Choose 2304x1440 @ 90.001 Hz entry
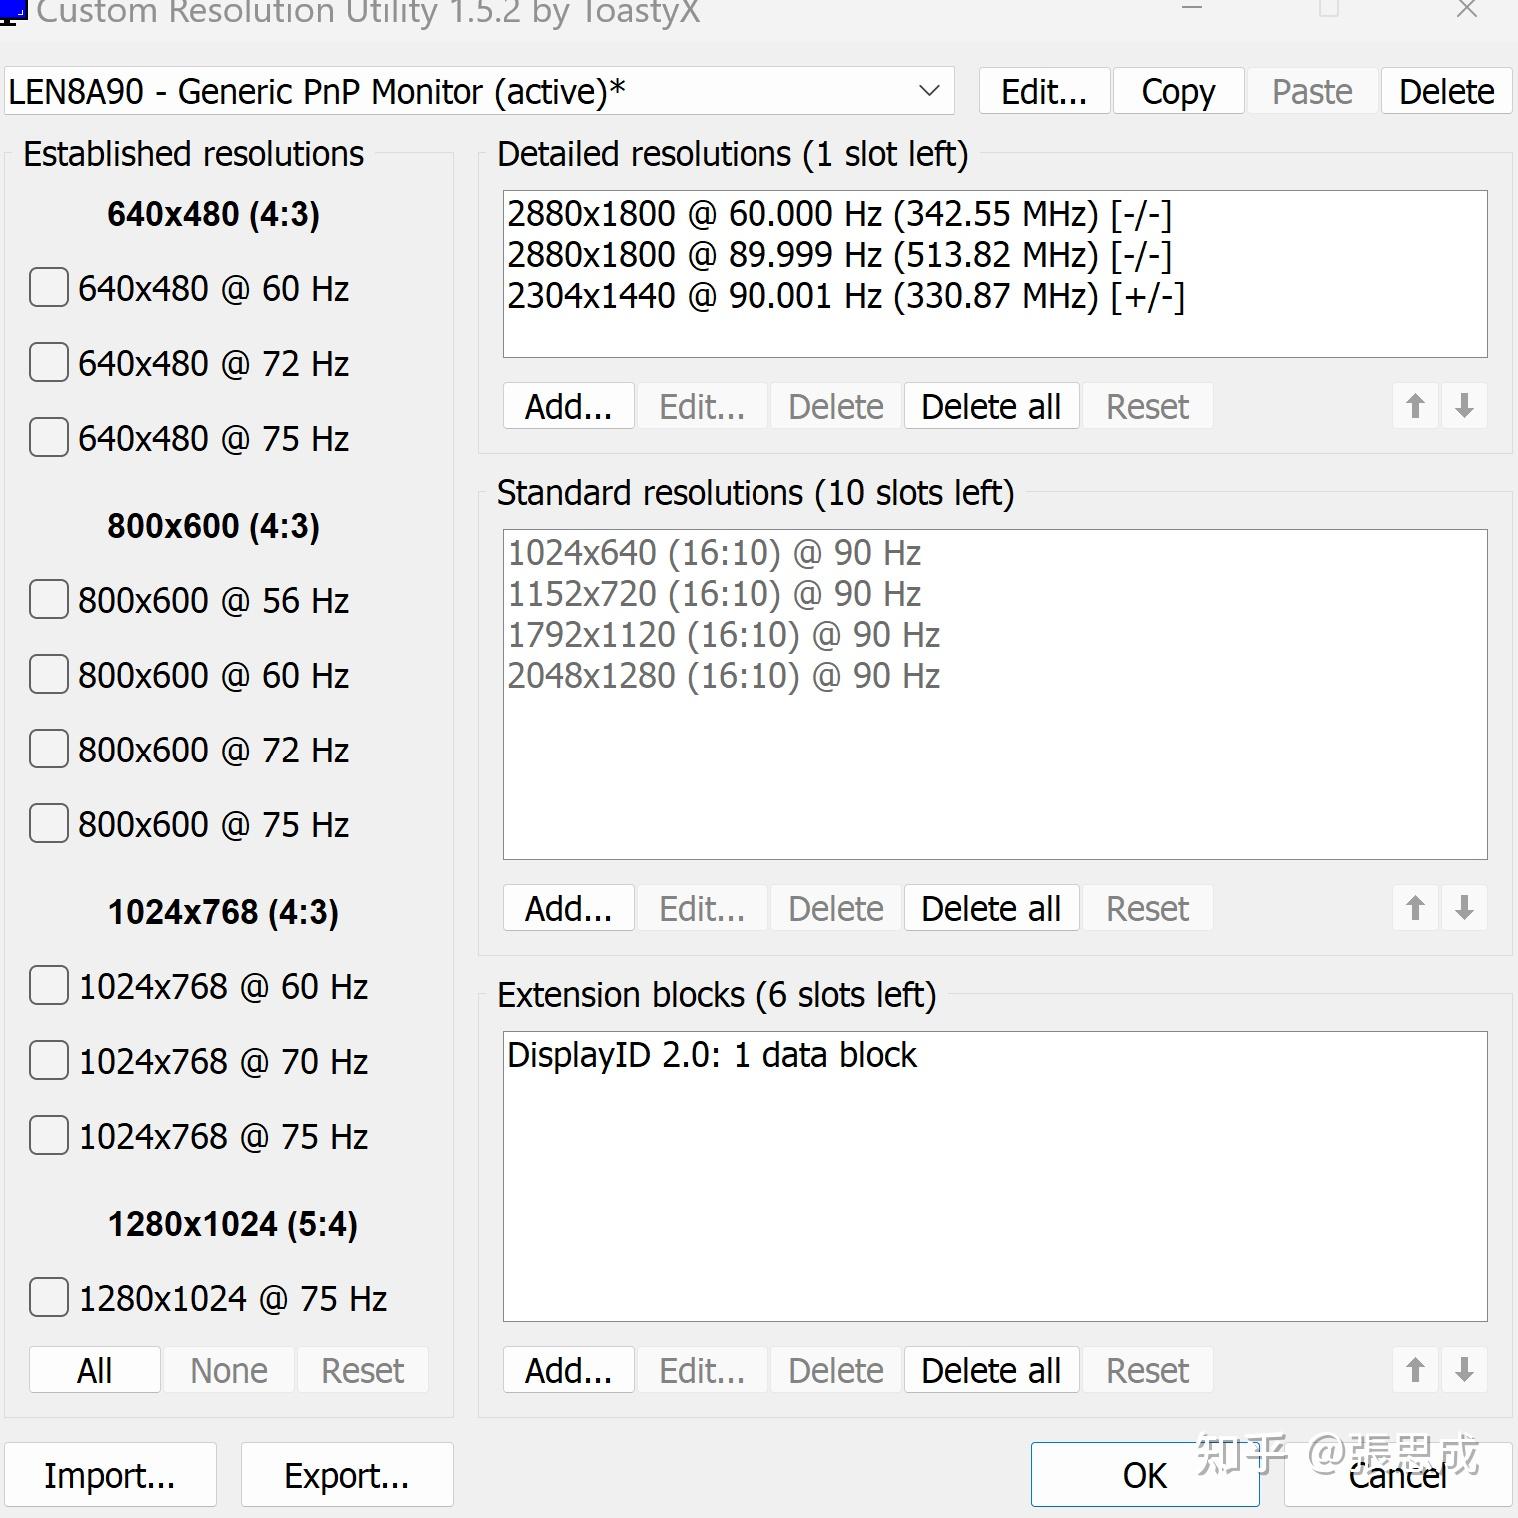This screenshot has height=1518, width=1518. click(x=845, y=297)
